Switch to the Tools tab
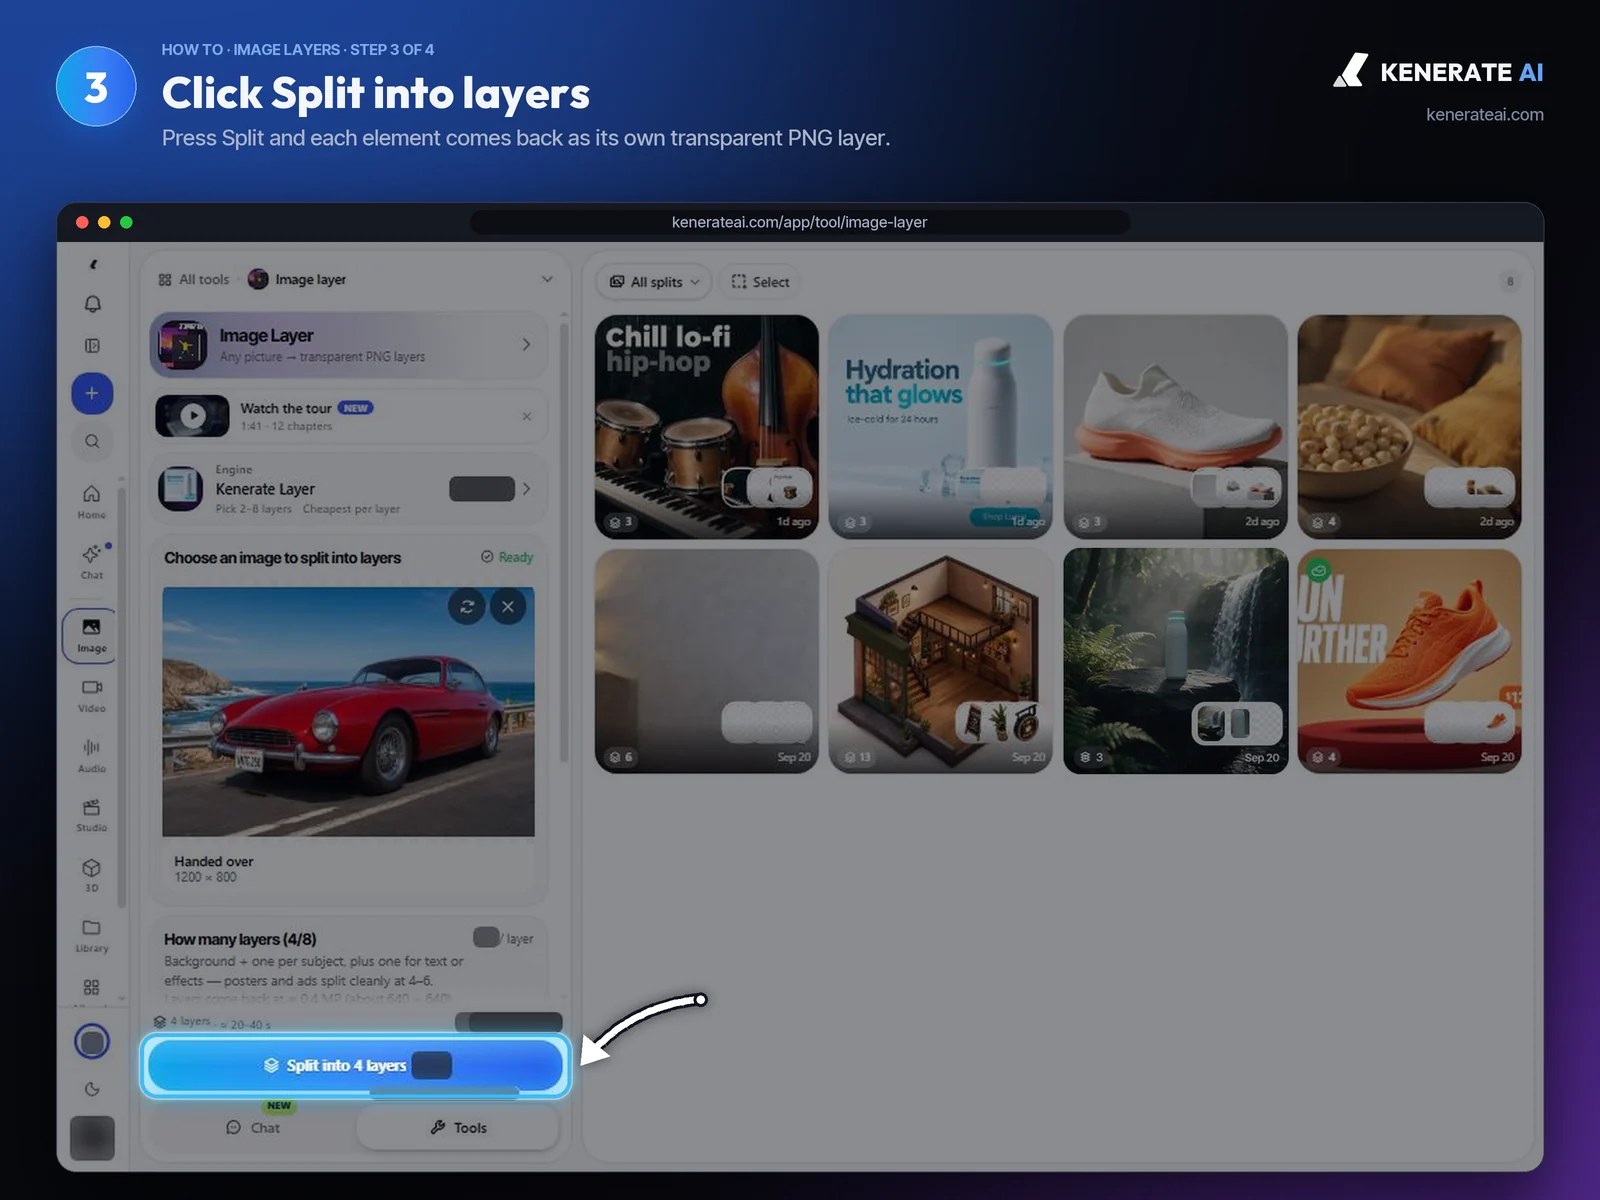 (458, 1127)
